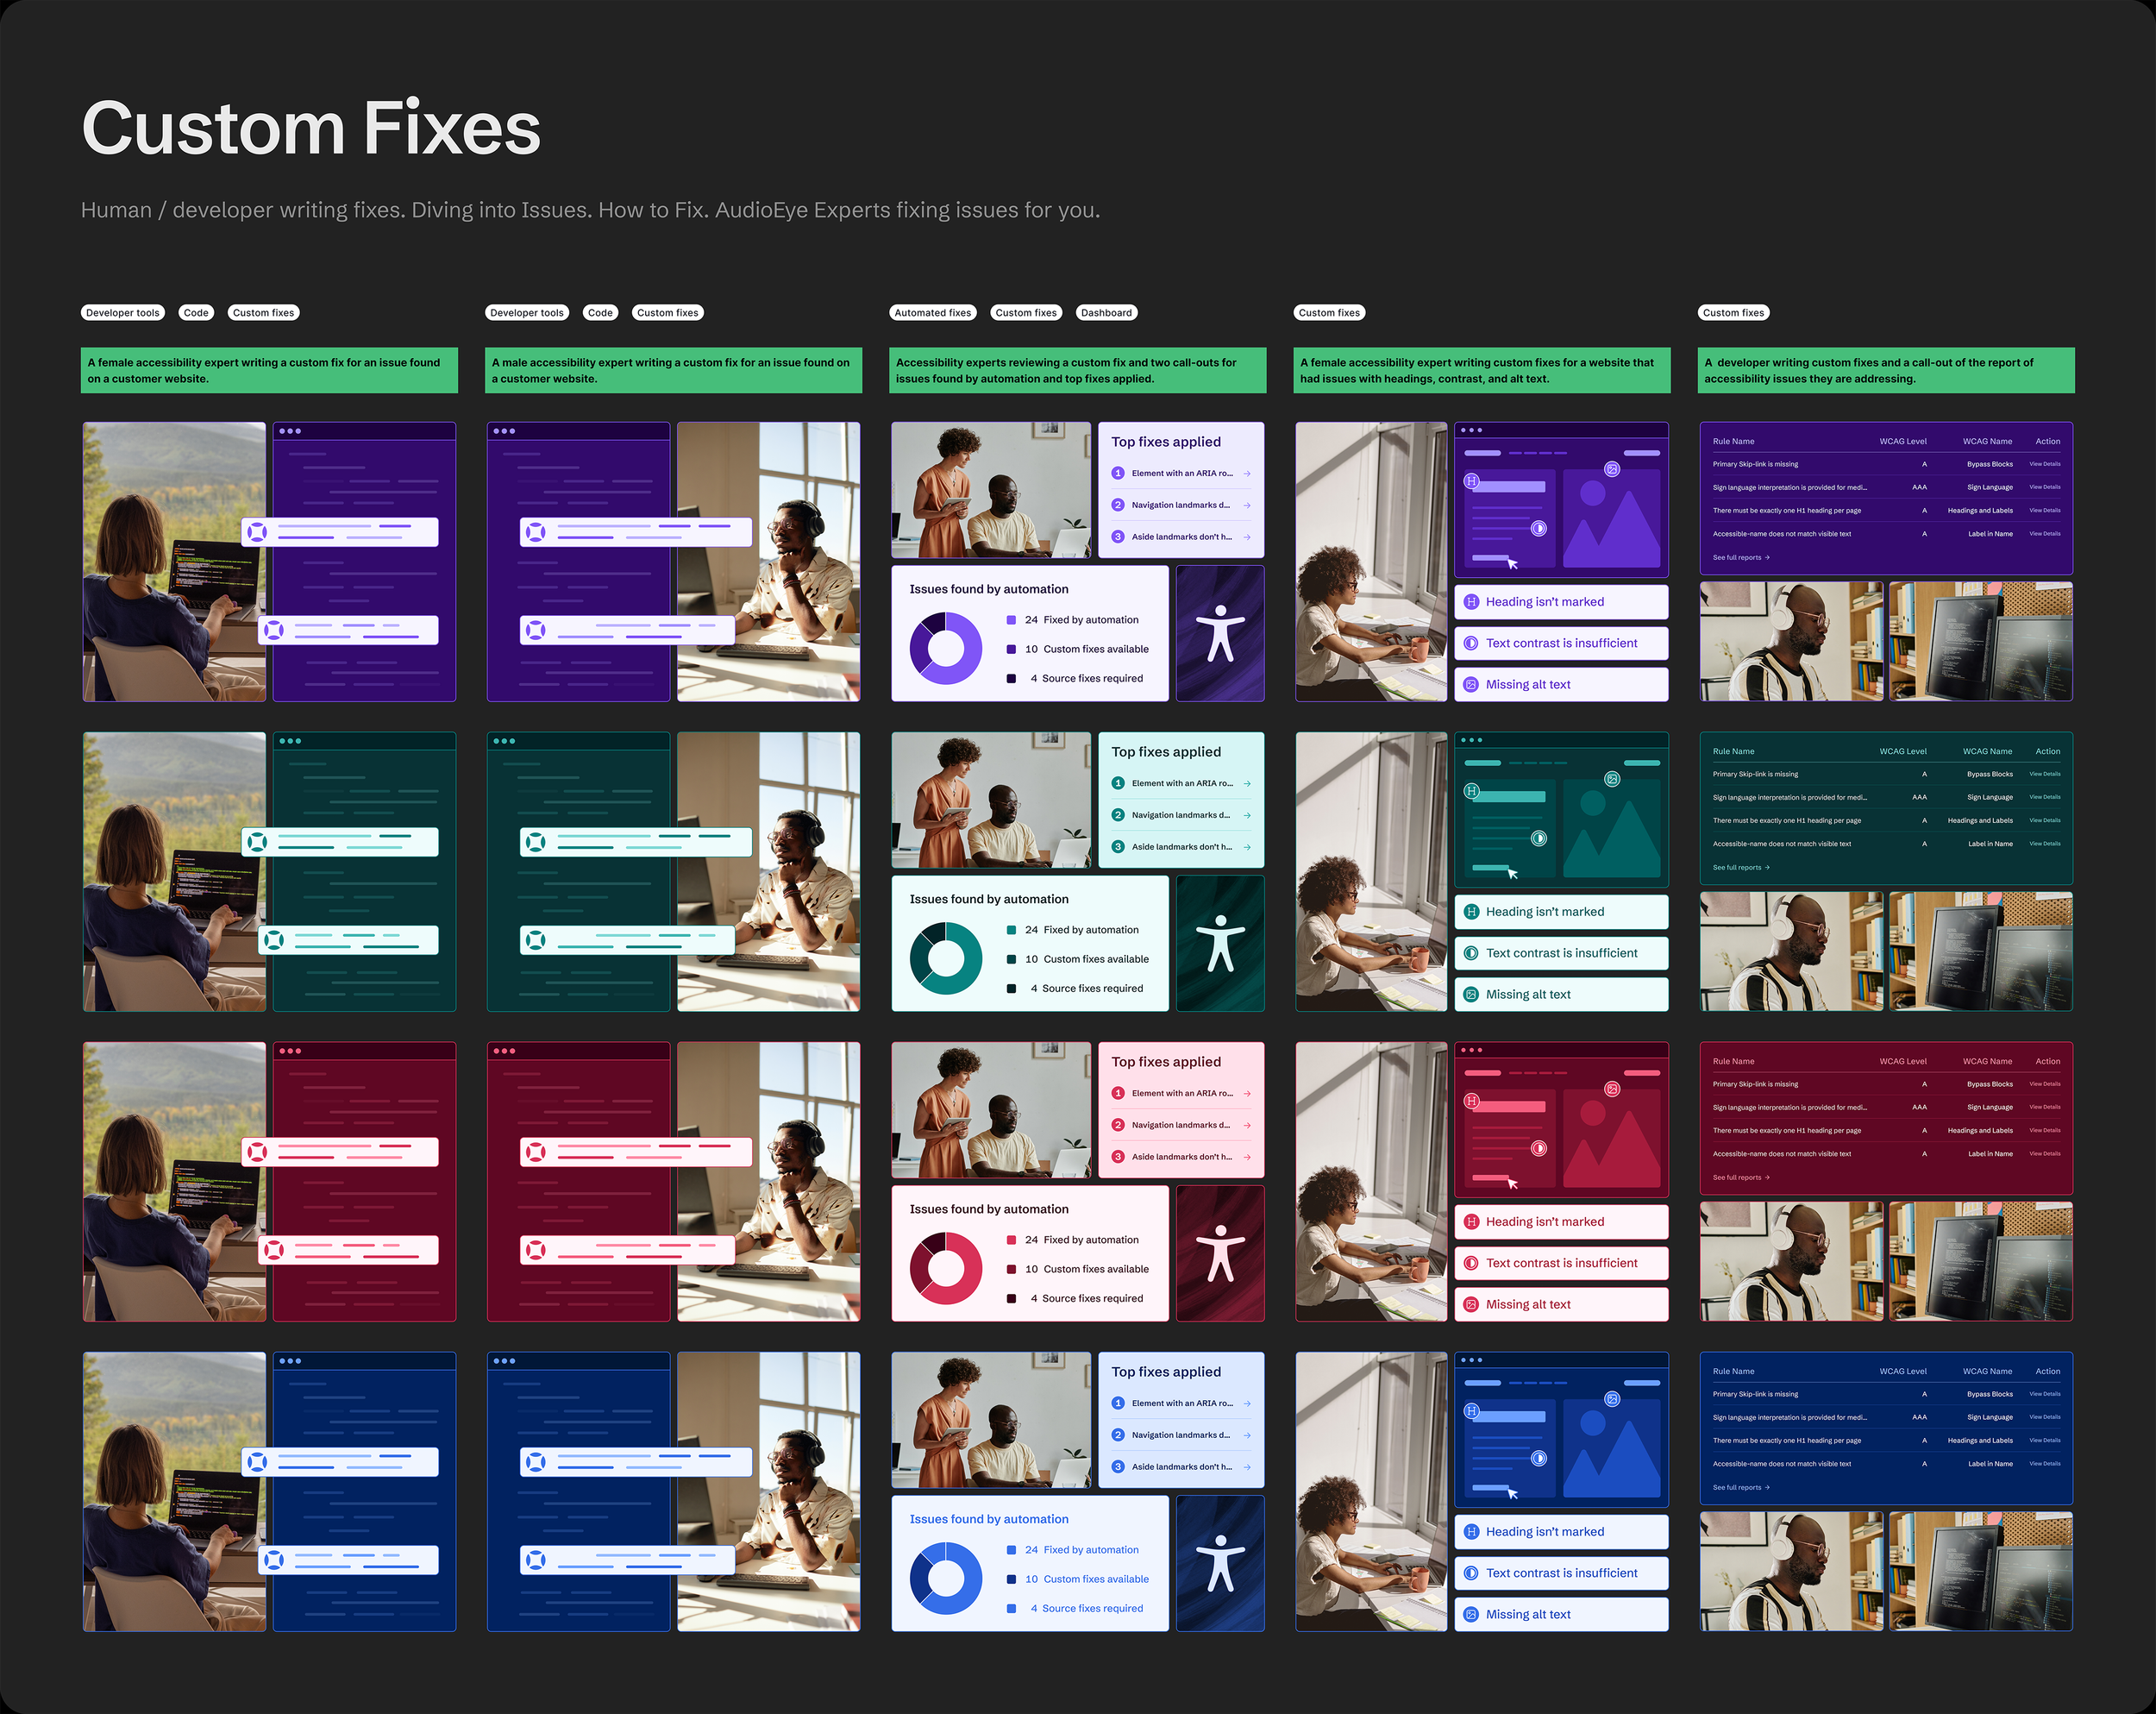The width and height of the screenshot is (2156, 1714).
Task: Click the purple accessibility figure icon tile
Action: 1220,633
